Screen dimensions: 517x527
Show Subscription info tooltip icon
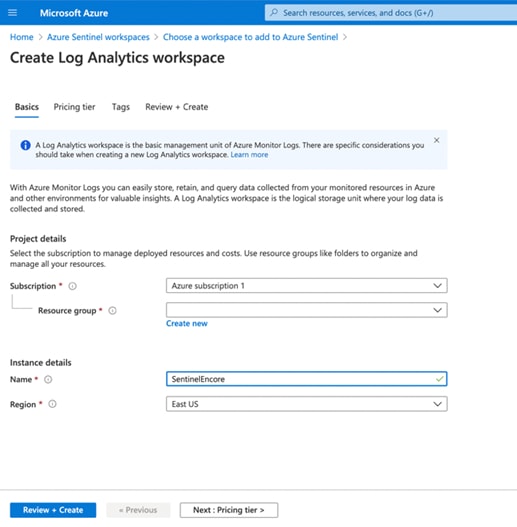point(73,286)
